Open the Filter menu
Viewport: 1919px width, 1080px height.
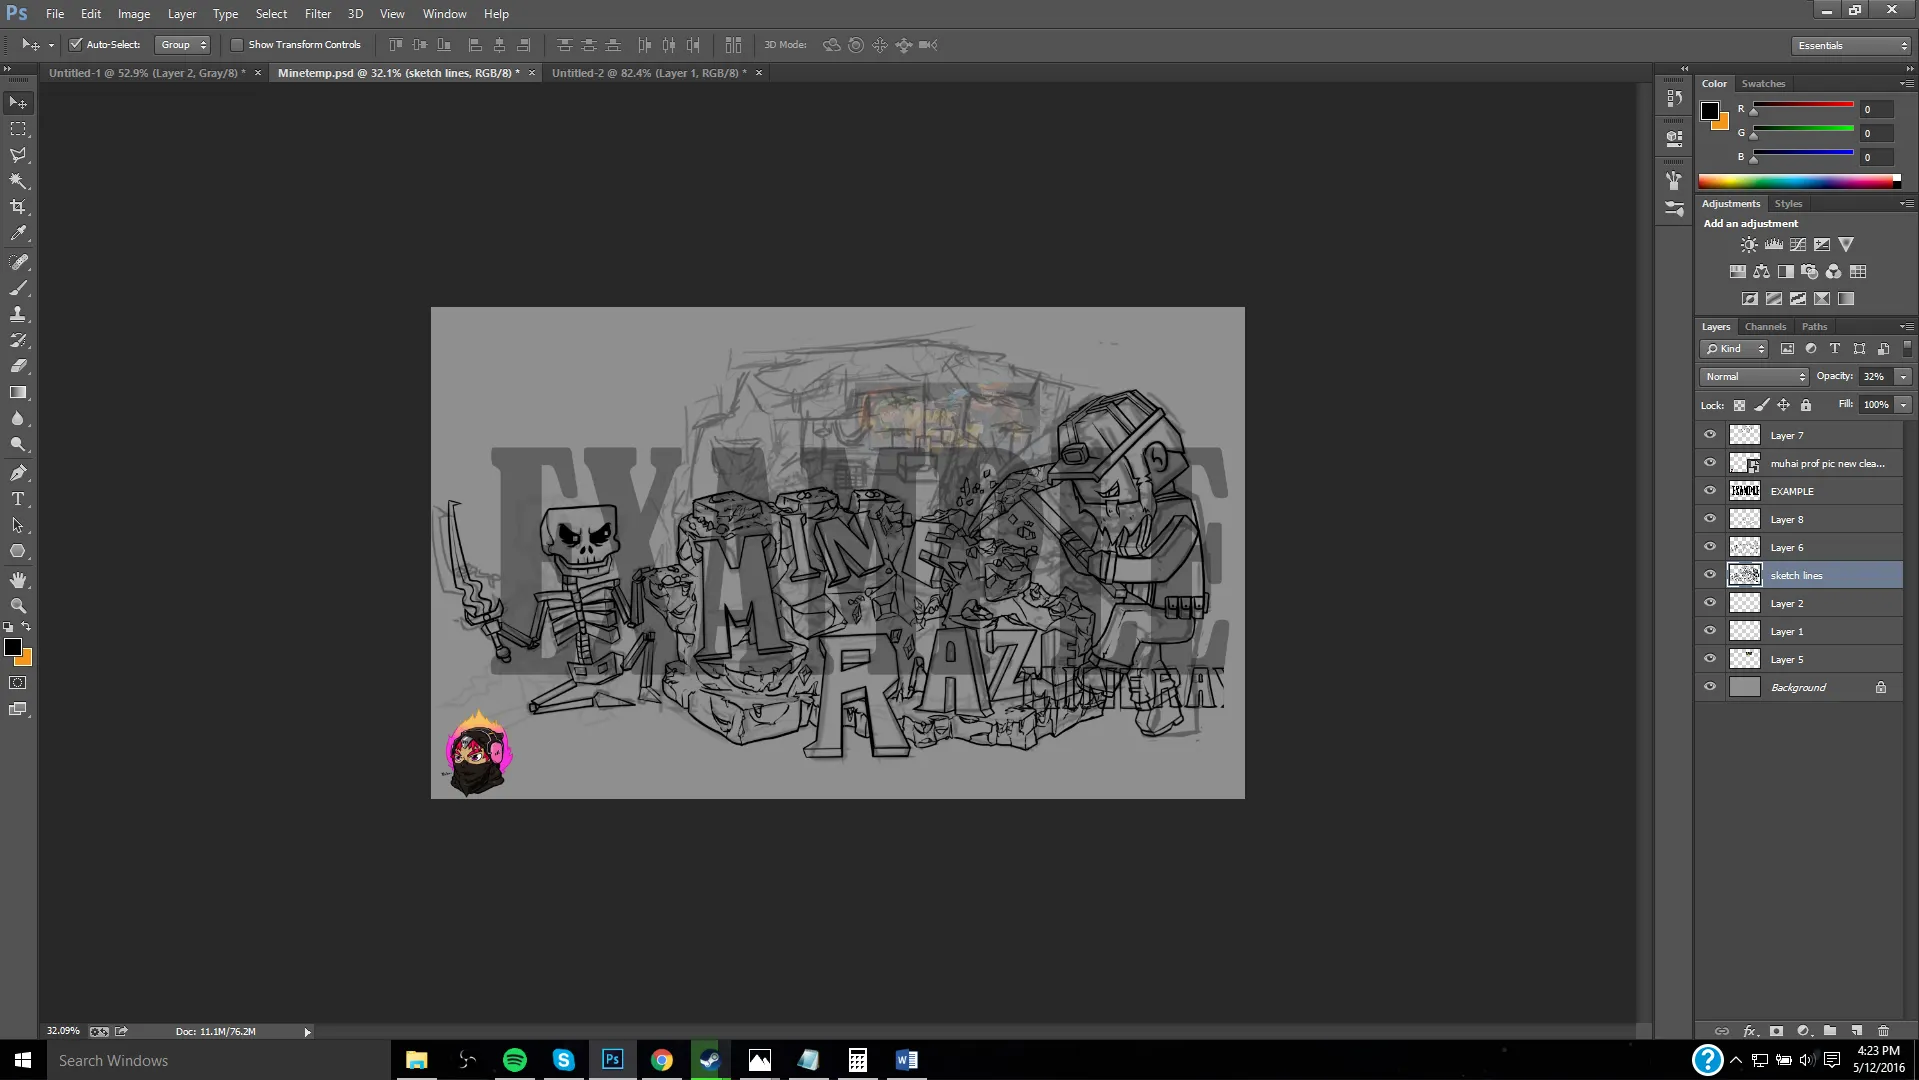coord(317,14)
